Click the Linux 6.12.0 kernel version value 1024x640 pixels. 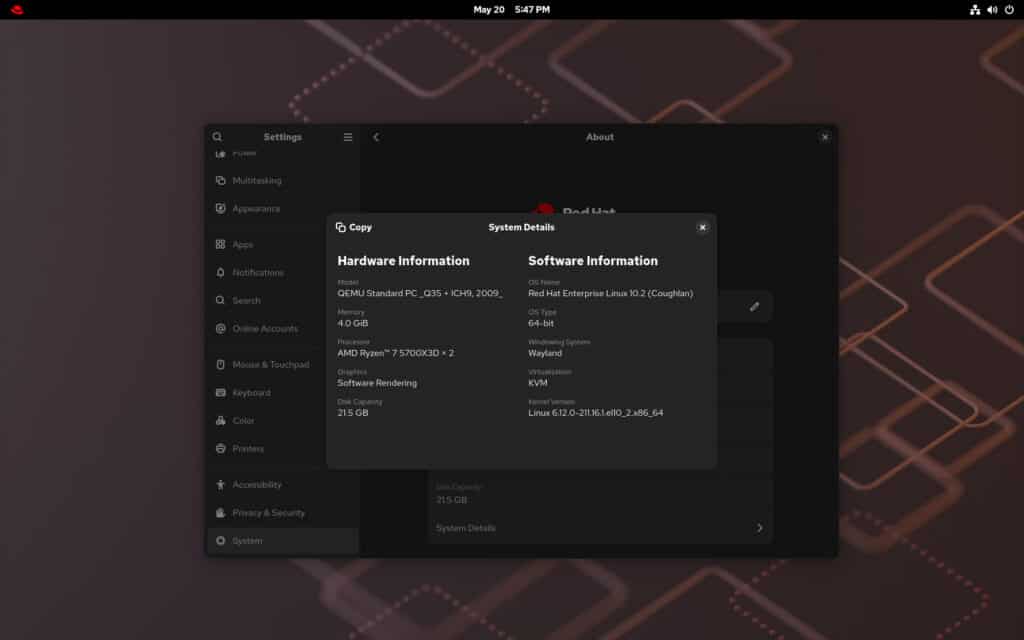[x=596, y=413]
